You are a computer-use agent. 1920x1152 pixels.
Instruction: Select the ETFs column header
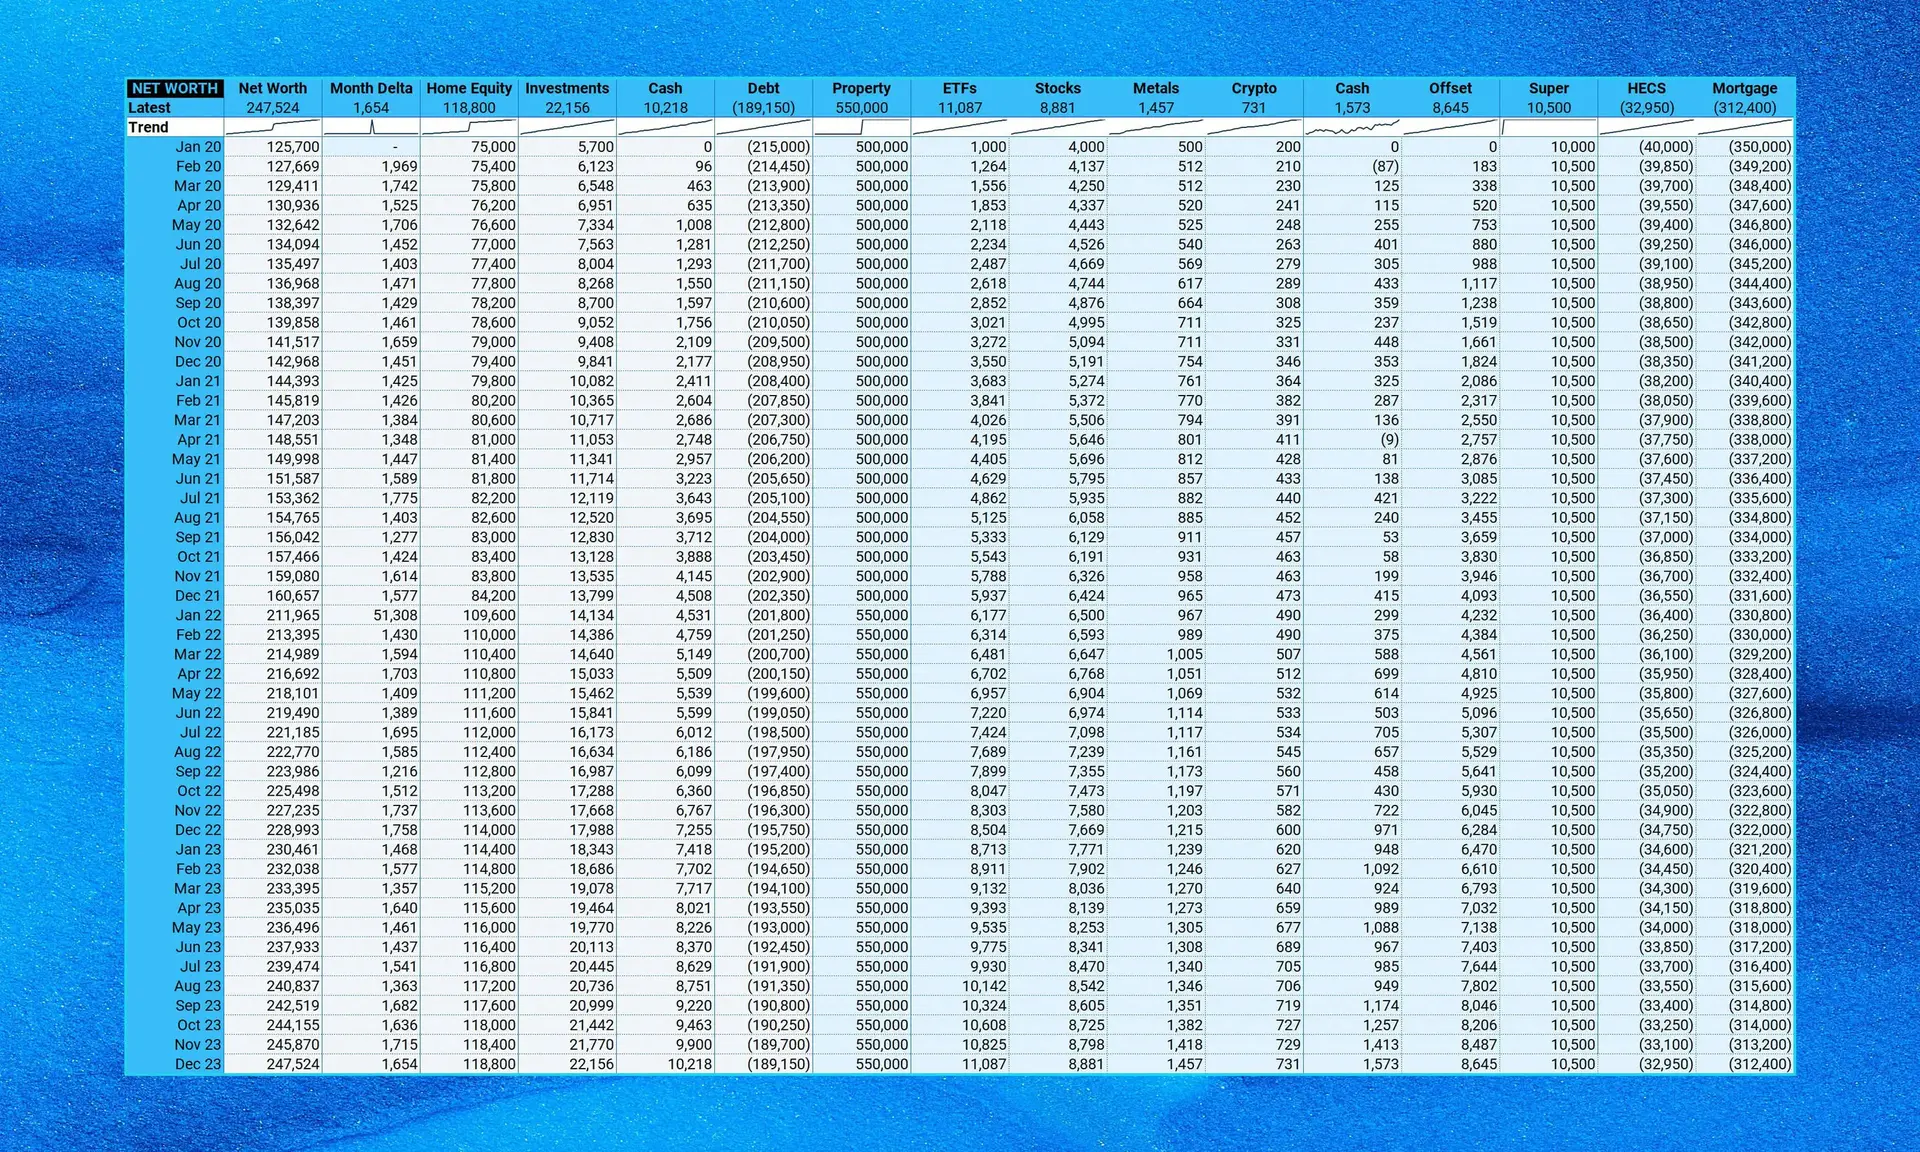959,88
